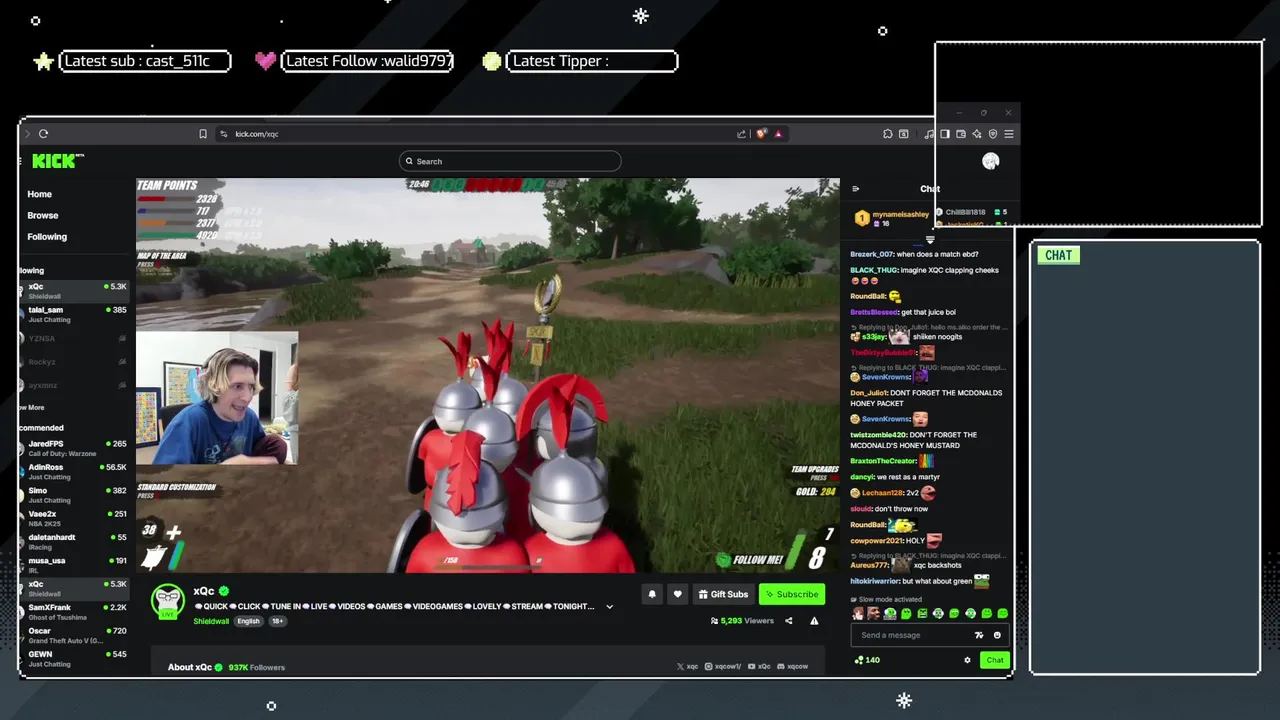
Task: Insert the first quick emote by the chat box
Action: pos(858,613)
